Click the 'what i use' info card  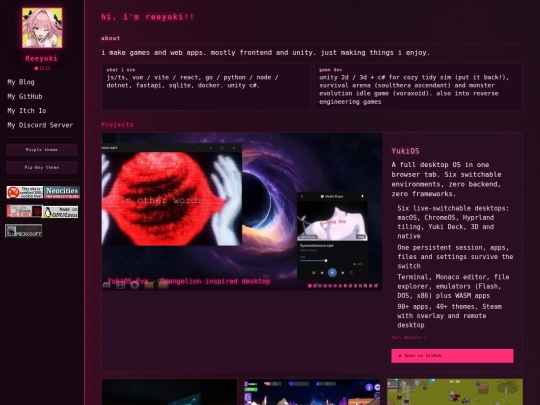click(x=206, y=87)
